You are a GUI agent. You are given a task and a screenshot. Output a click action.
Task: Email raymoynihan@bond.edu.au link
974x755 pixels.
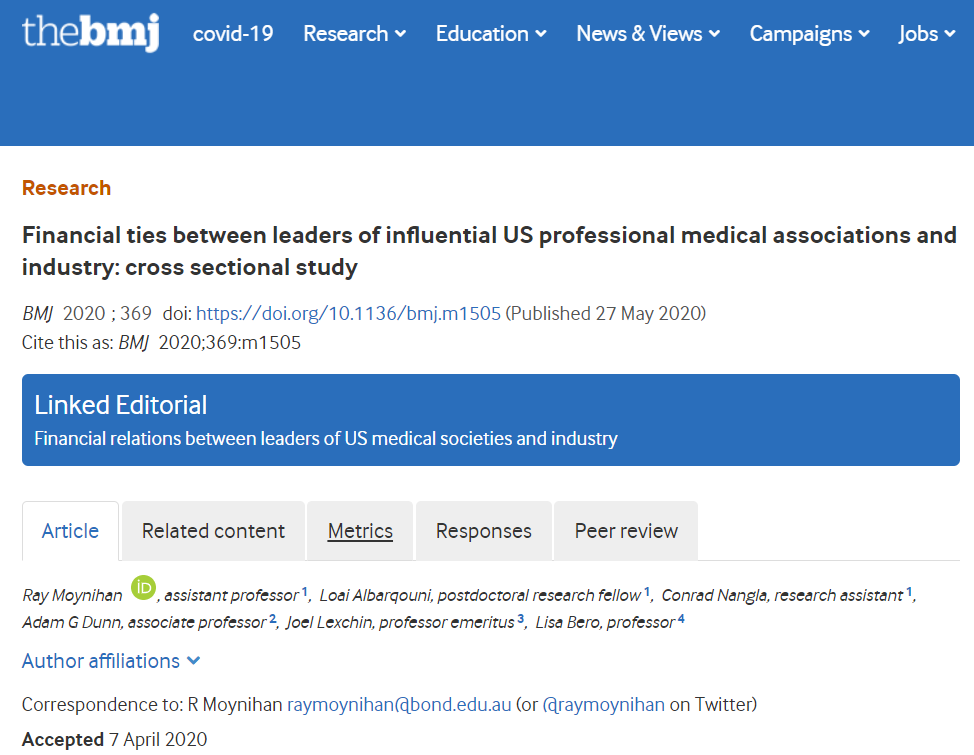click(399, 704)
